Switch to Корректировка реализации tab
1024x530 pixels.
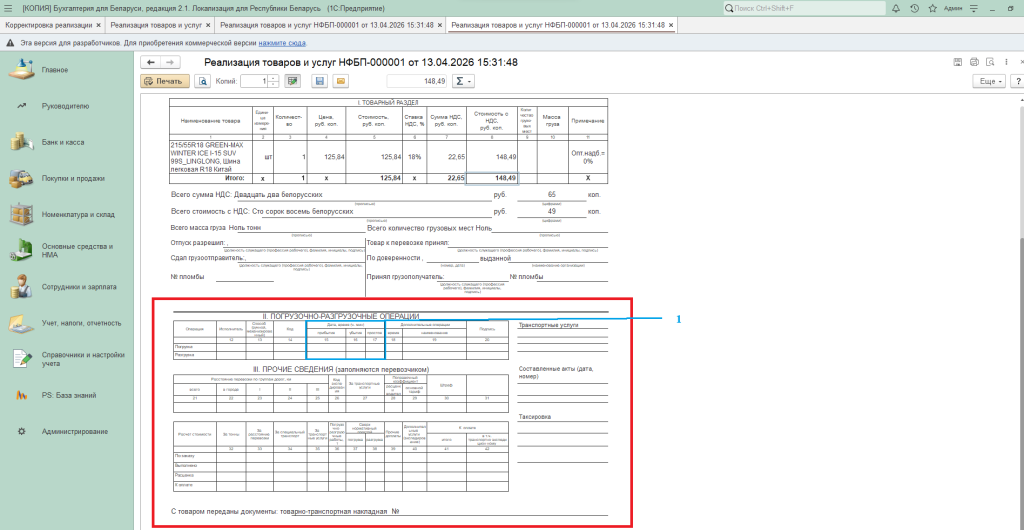(51, 25)
